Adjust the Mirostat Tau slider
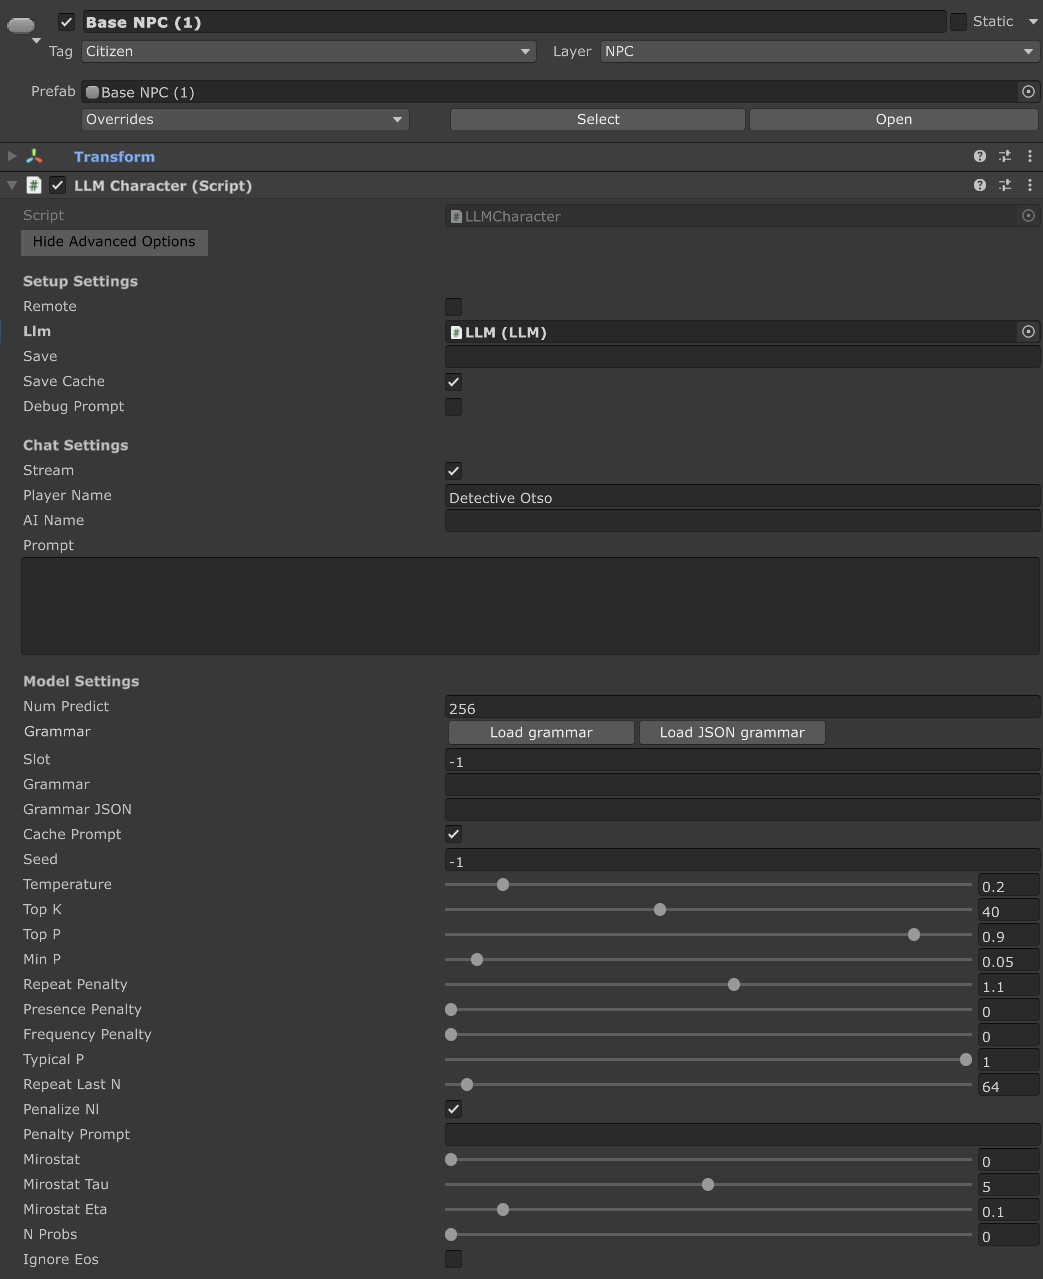This screenshot has width=1043, height=1279. pos(708,1185)
